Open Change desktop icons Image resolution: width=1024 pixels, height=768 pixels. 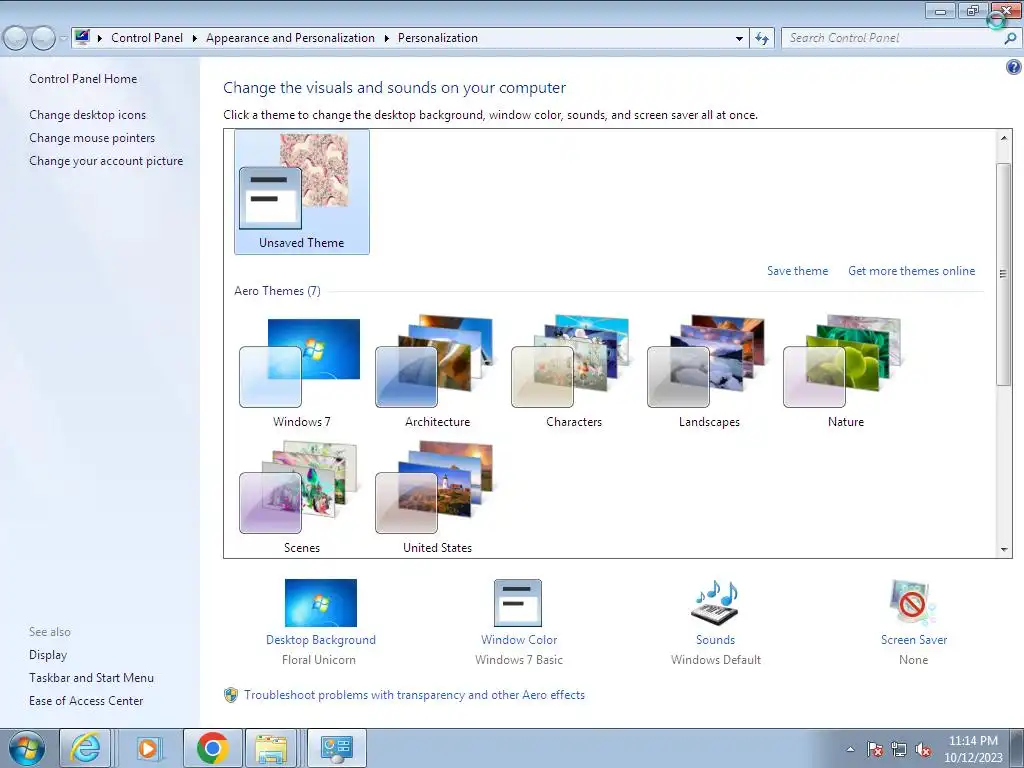(x=88, y=115)
